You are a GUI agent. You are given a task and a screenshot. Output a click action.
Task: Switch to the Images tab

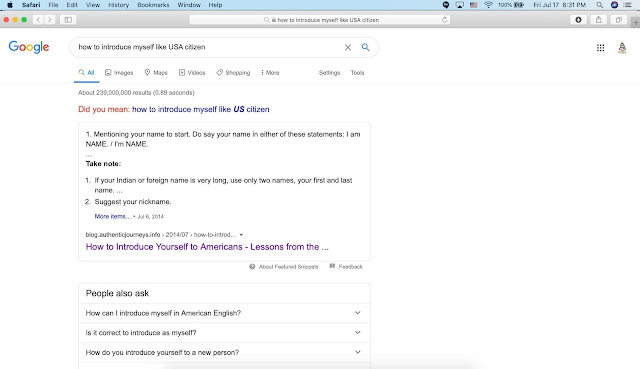tap(119, 73)
